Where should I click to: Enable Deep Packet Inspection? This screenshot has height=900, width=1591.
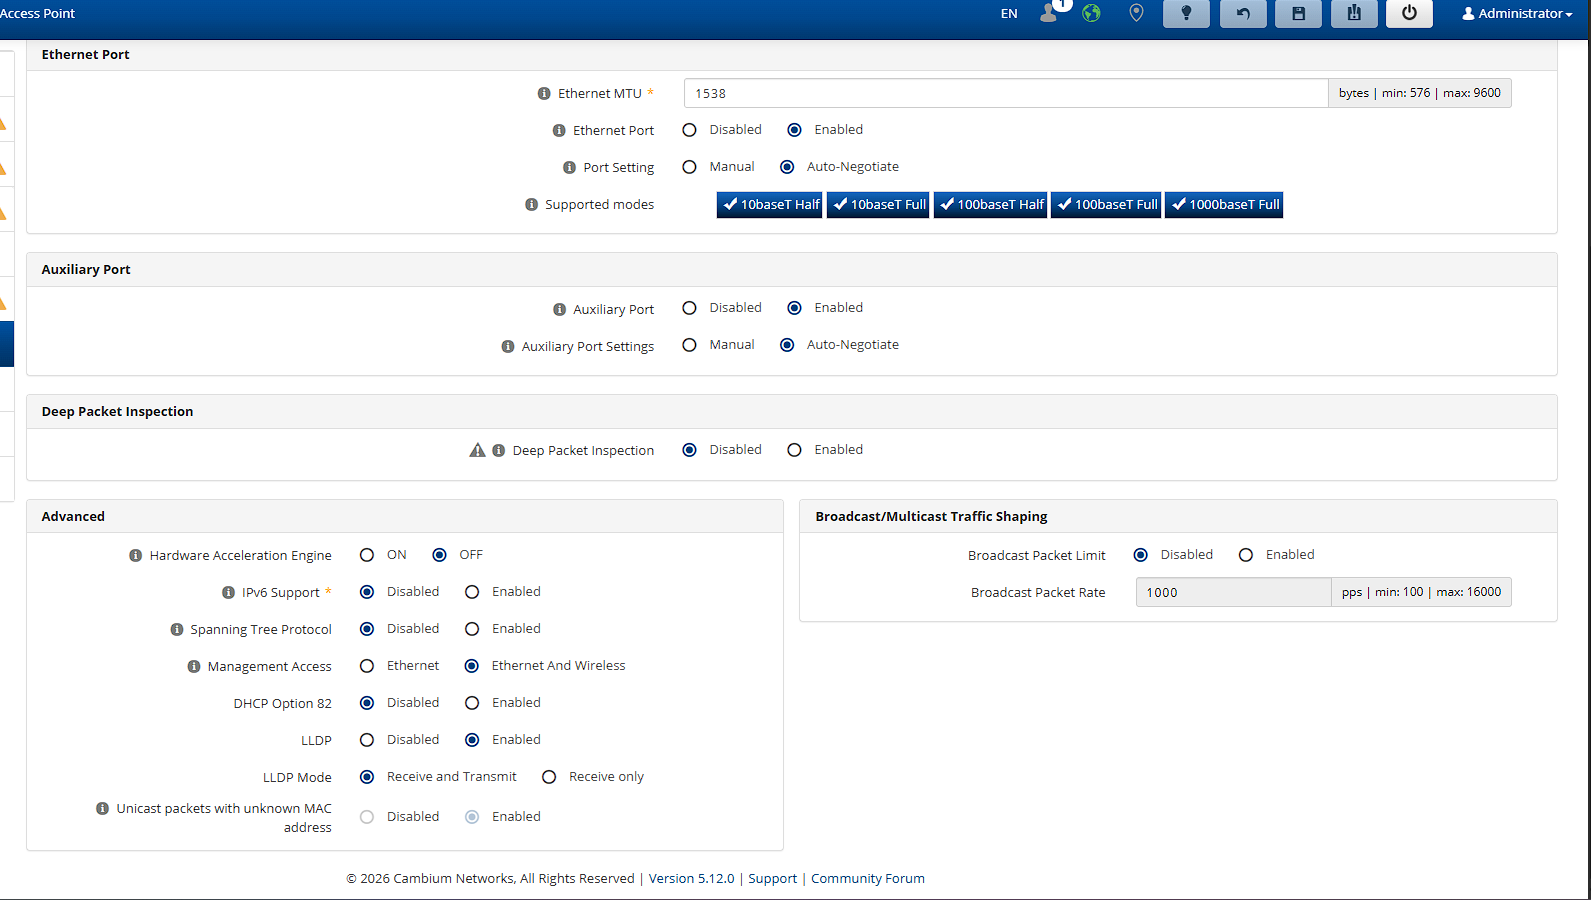(794, 450)
